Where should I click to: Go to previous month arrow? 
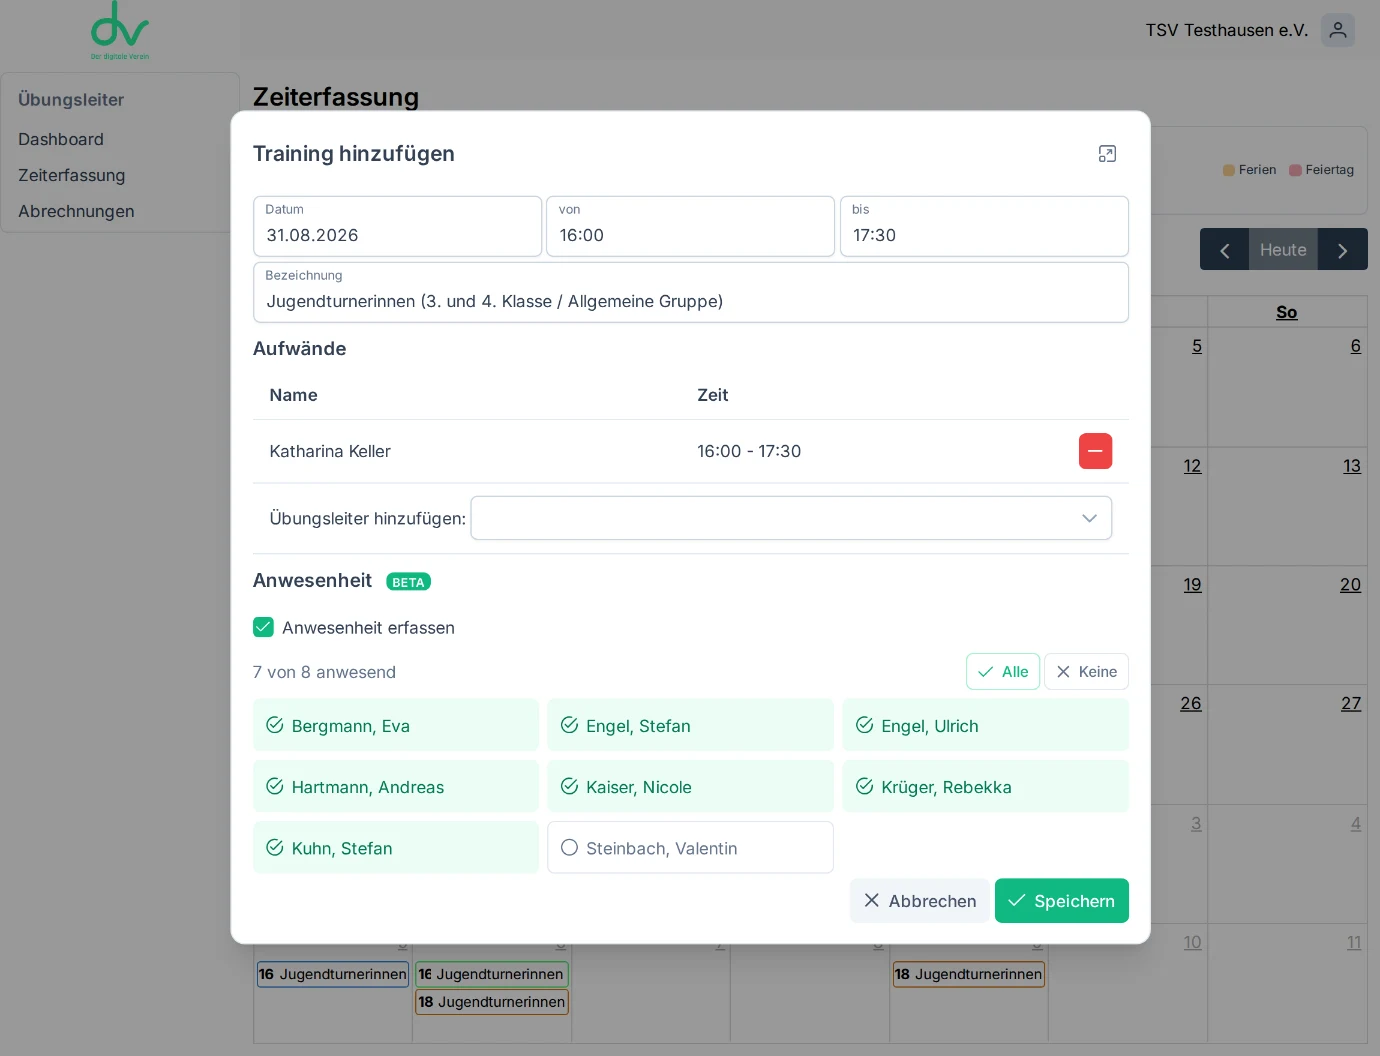pos(1224,250)
